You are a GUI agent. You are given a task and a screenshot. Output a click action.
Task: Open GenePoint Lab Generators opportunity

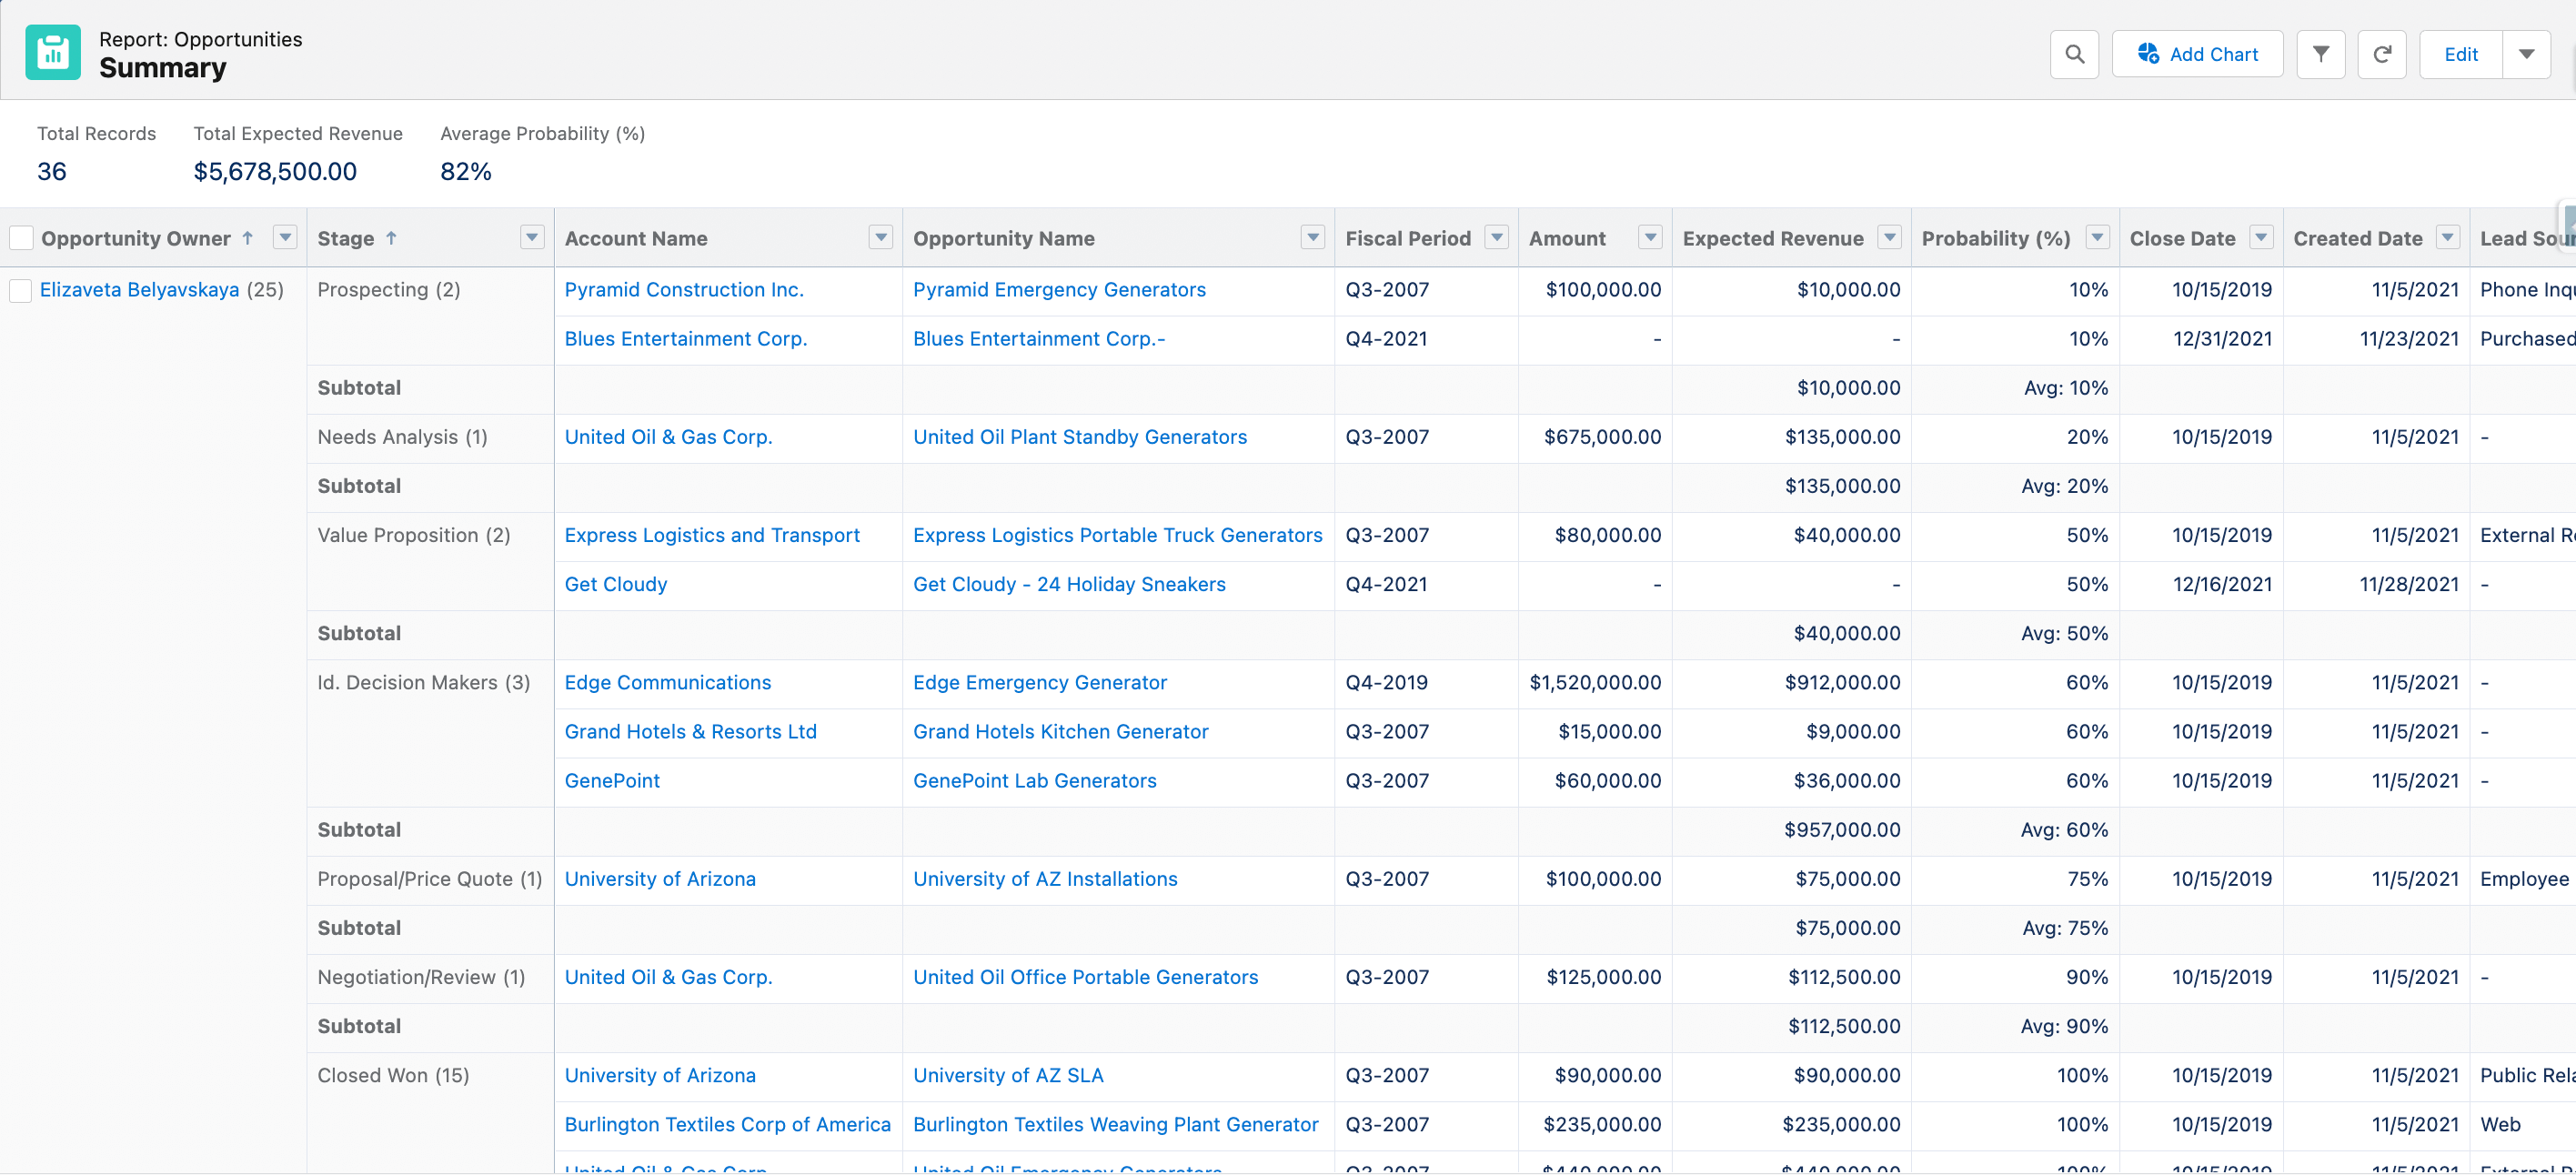[x=1035, y=781]
